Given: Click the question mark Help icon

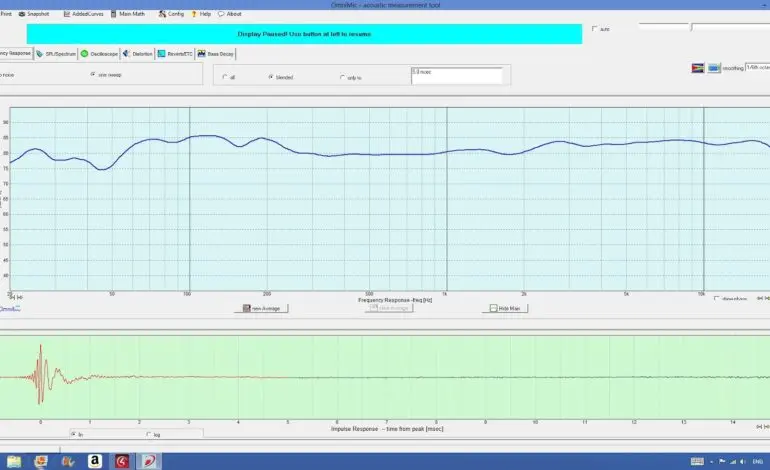Looking at the screenshot, I should coord(194,14).
